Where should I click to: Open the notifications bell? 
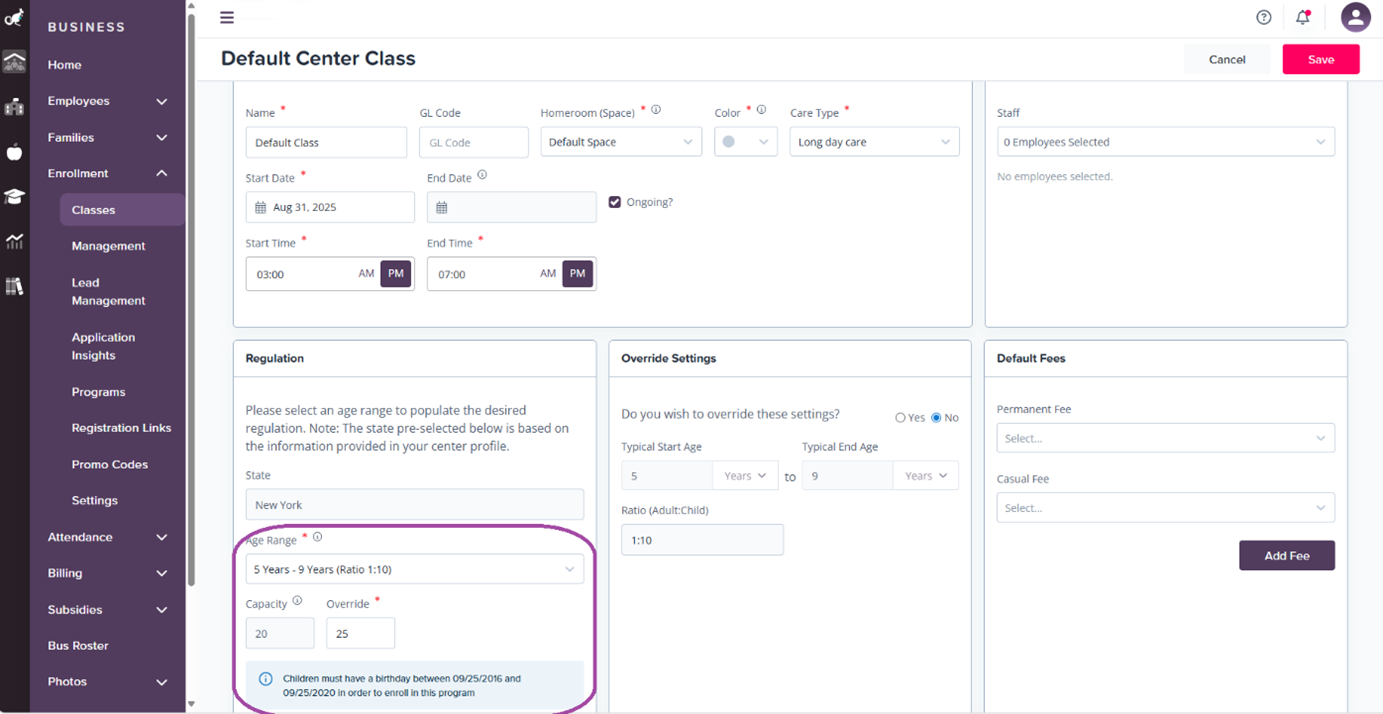1302,17
